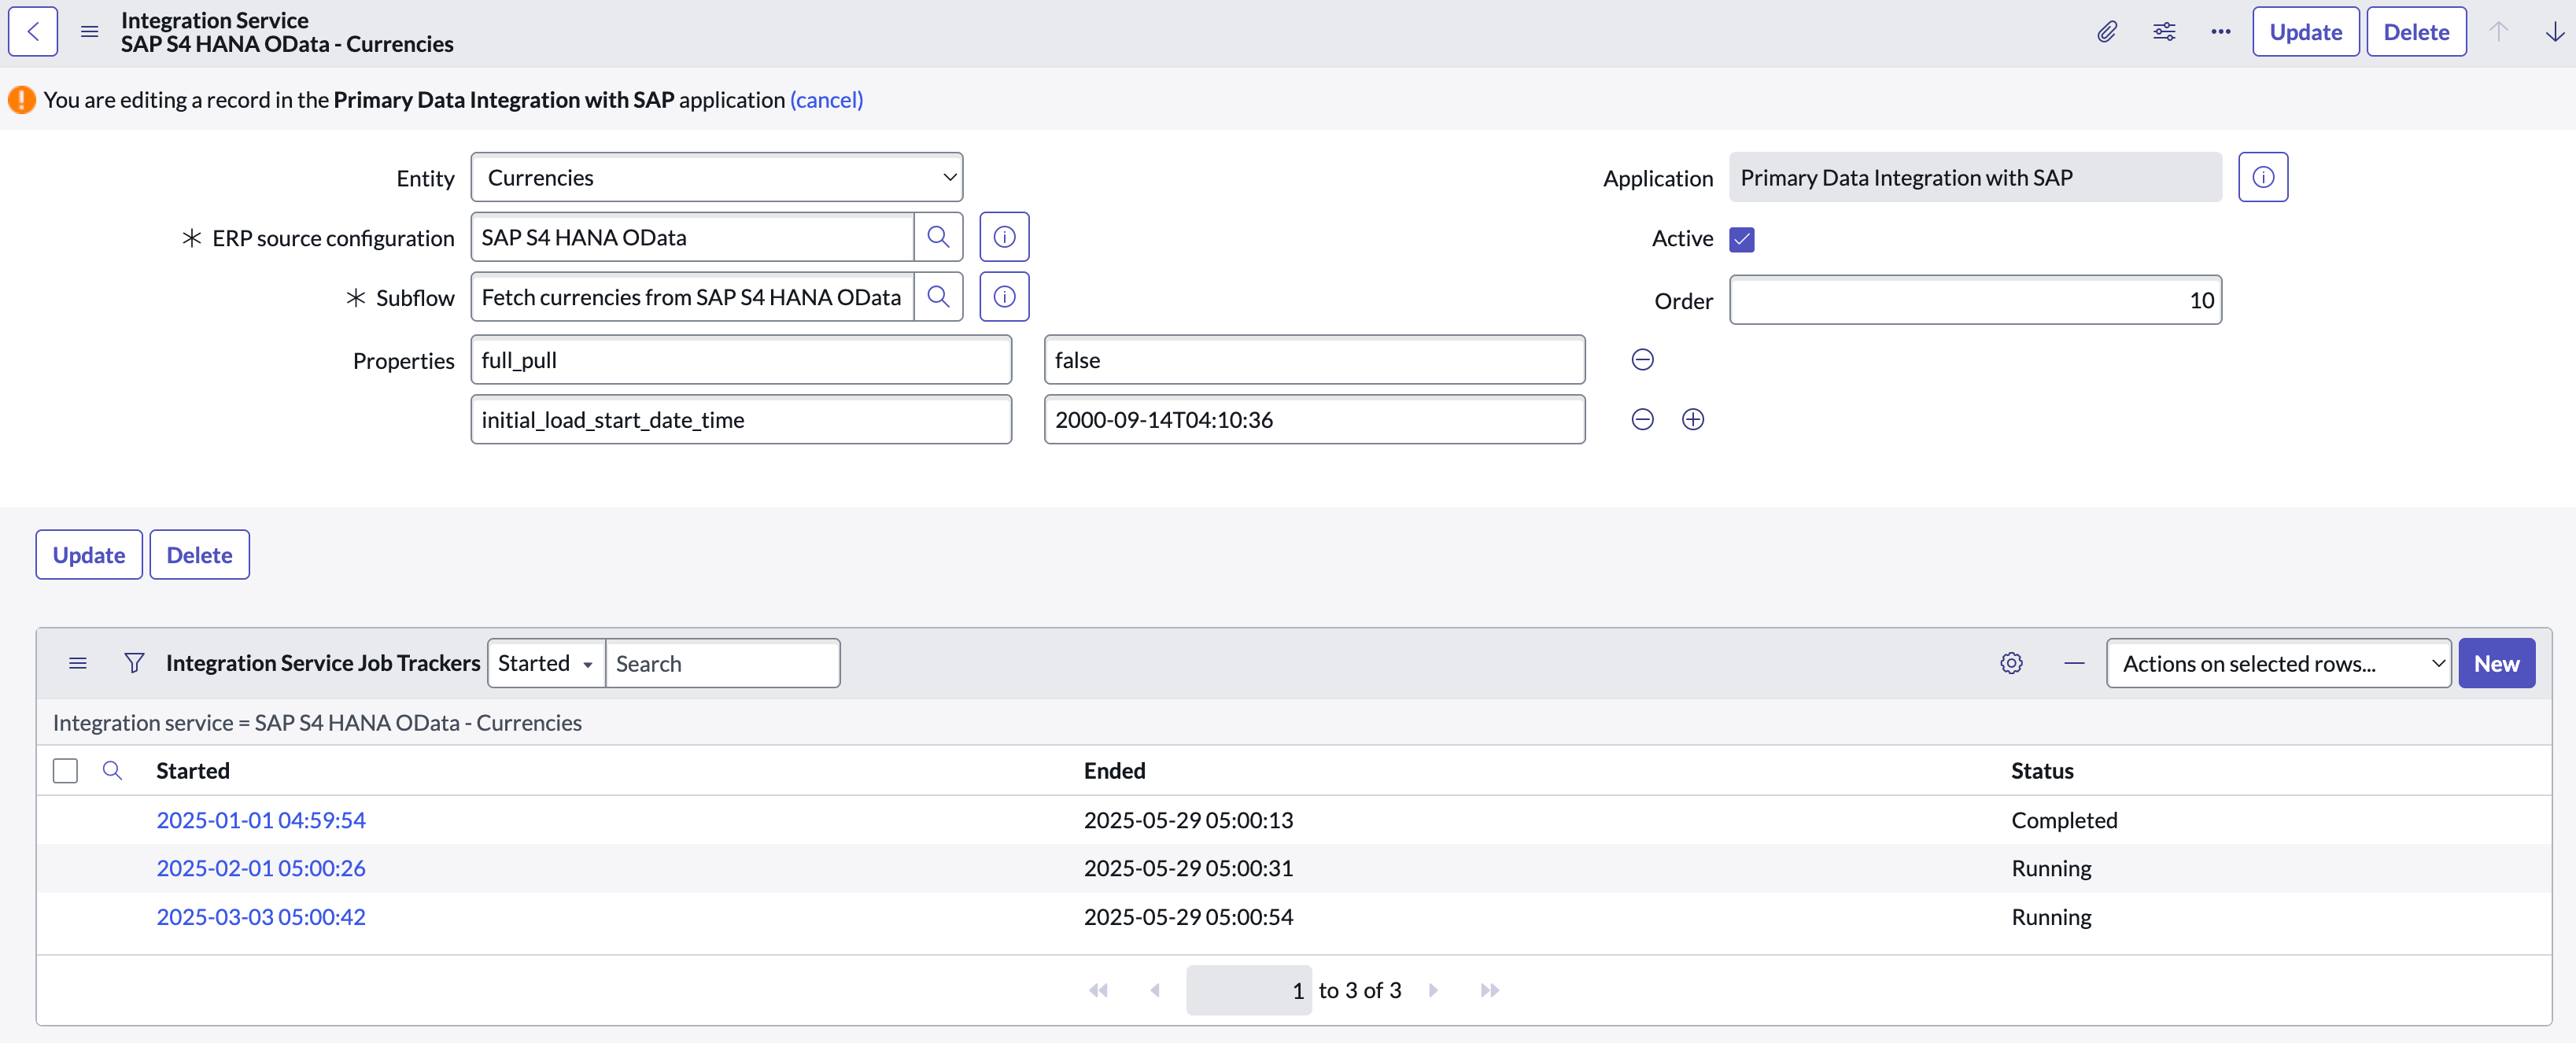Image resolution: width=2576 pixels, height=1043 pixels.
Task: Add a new property row with plus icon
Action: (x=1692, y=420)
